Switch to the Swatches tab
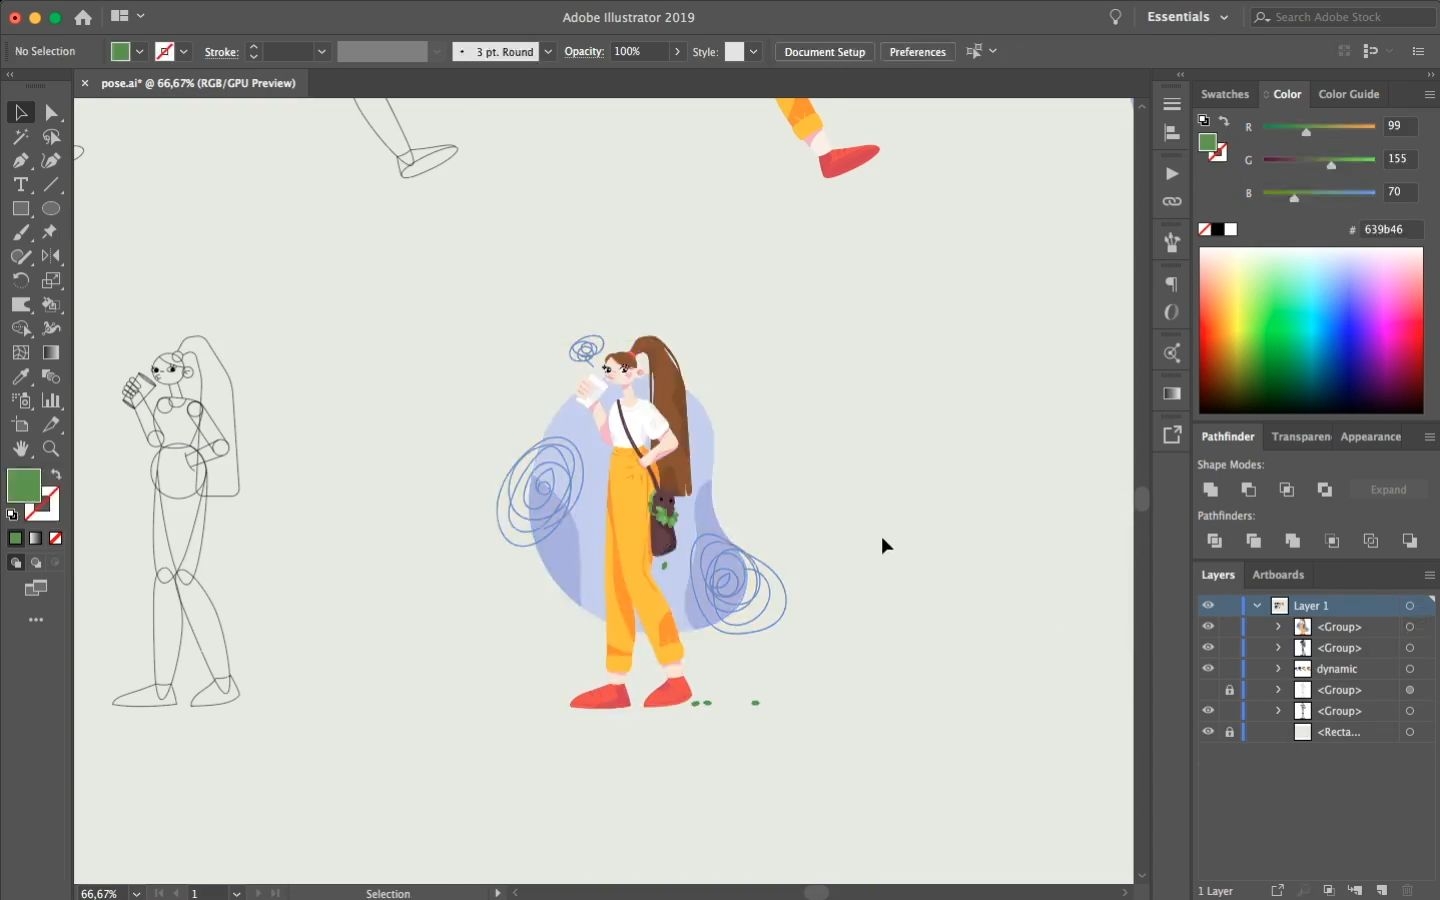Image resolution: width=1440 pixels, height=900 pixels. click(x=1225, y=94)
